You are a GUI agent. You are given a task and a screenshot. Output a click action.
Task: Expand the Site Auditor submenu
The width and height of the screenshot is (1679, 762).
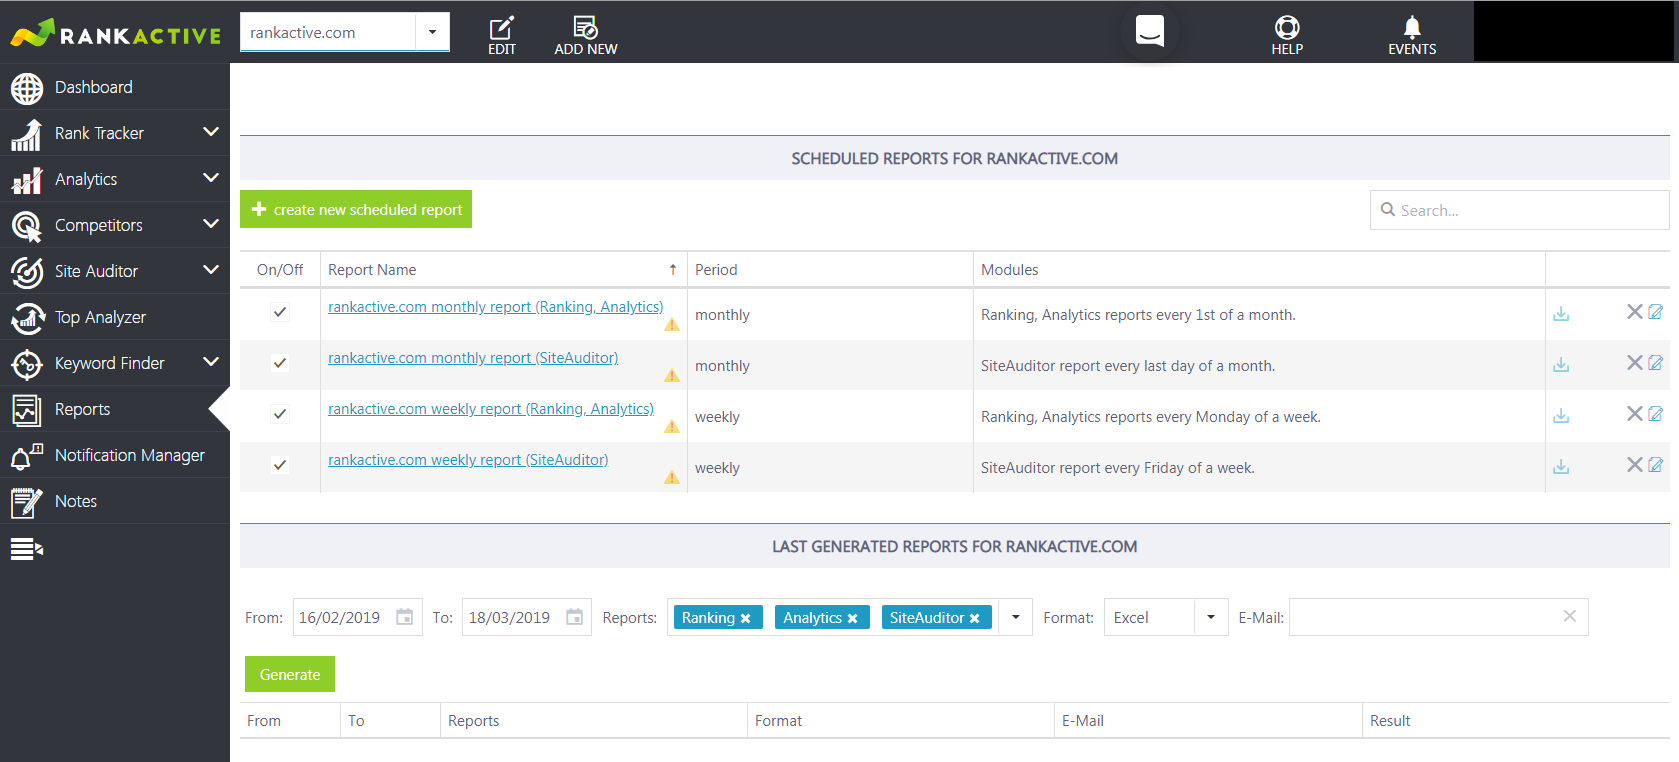click(211, 270)
